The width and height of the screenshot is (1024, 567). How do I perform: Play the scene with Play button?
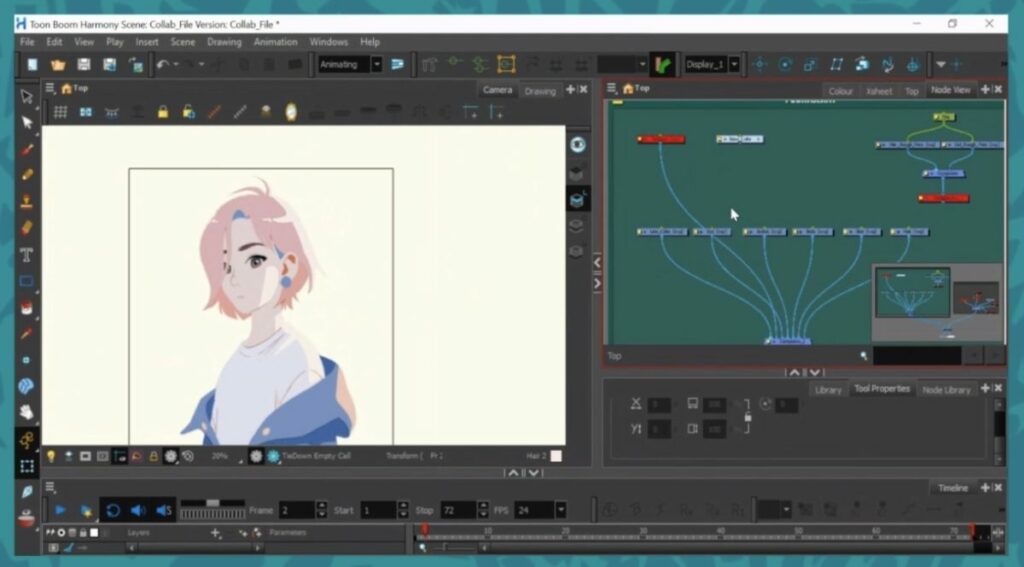(x=60, y=510)
